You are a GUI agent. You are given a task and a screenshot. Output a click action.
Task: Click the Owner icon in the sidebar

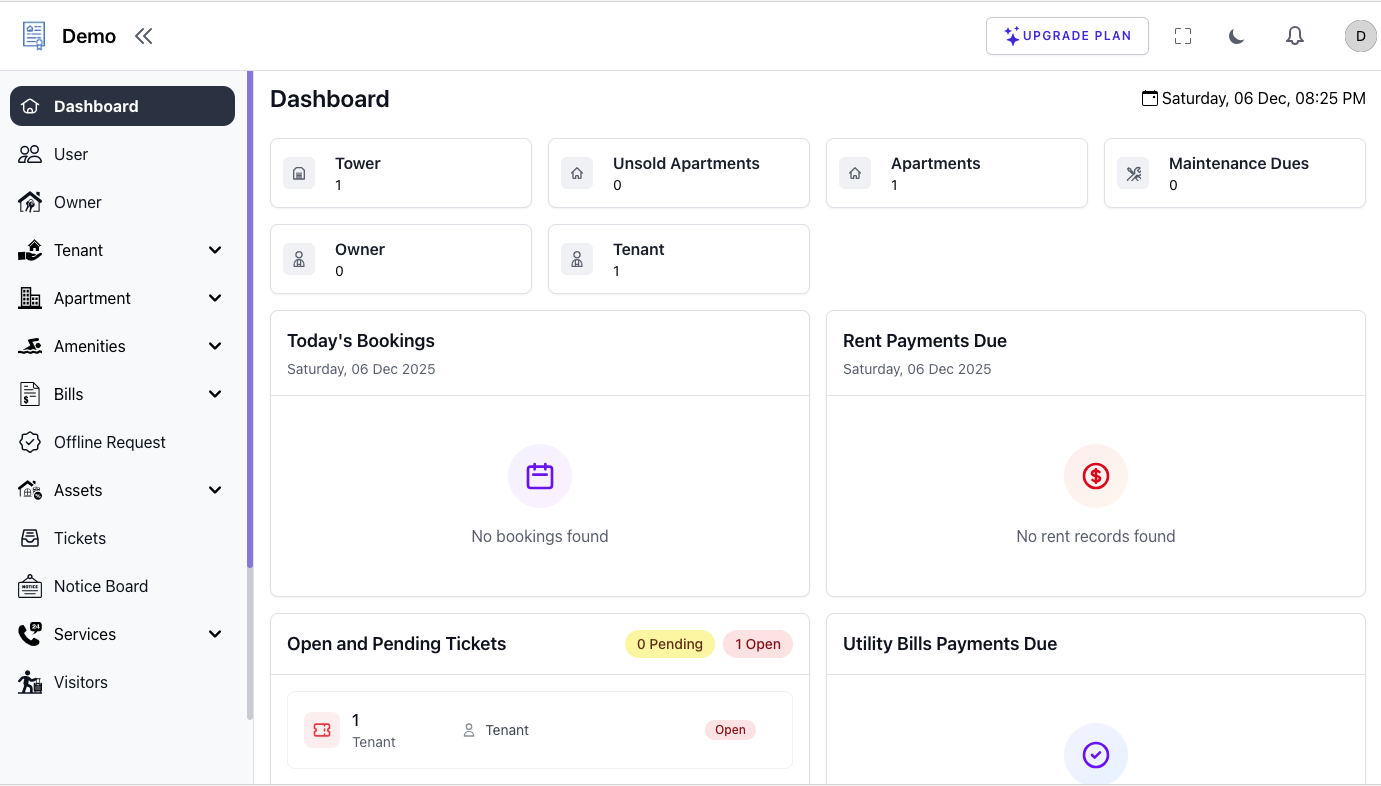pyautogui.click(x=31, y=202)
